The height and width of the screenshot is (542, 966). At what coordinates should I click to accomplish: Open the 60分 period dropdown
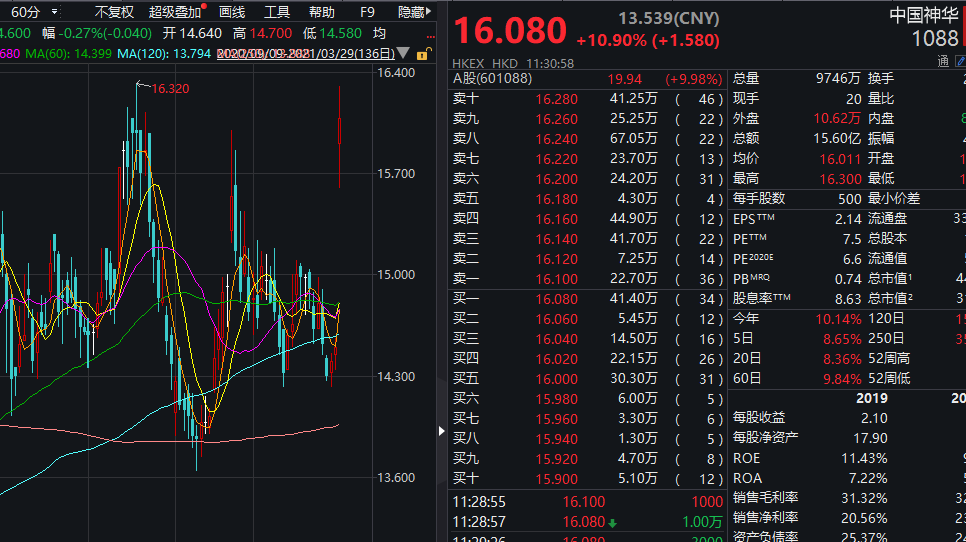pyautogui.click(x=34, y=12)
